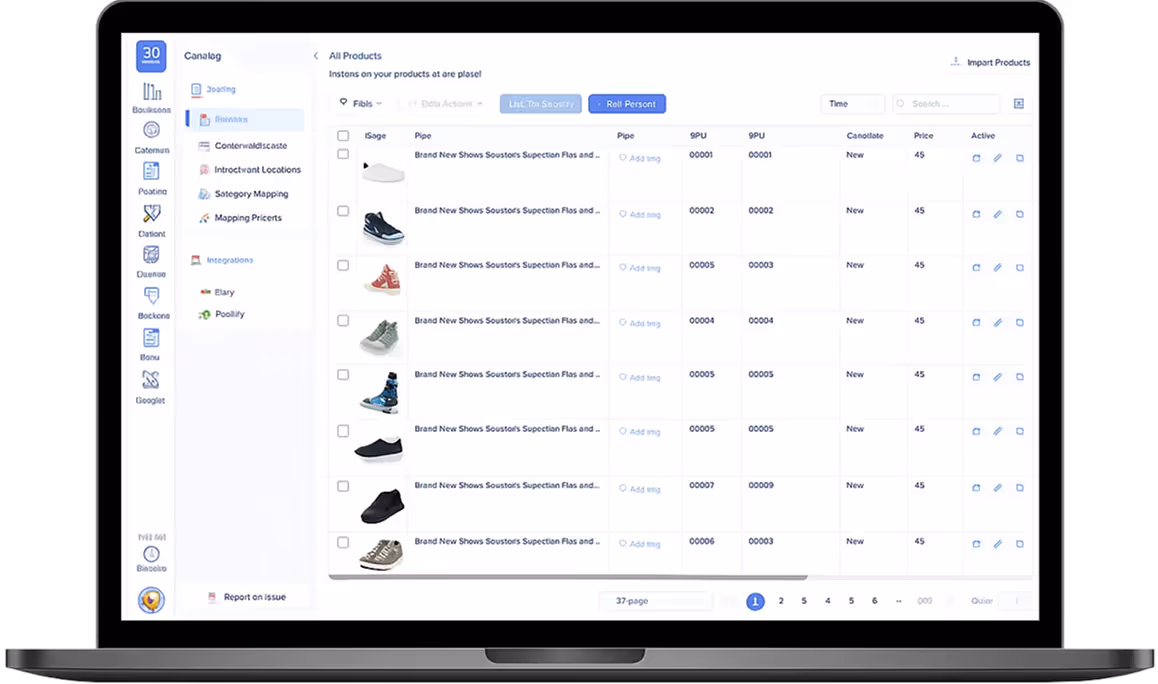Click the gray sneaker thumbnail in row 00004
The image size is (1158, 684).
tap(380, 337)
